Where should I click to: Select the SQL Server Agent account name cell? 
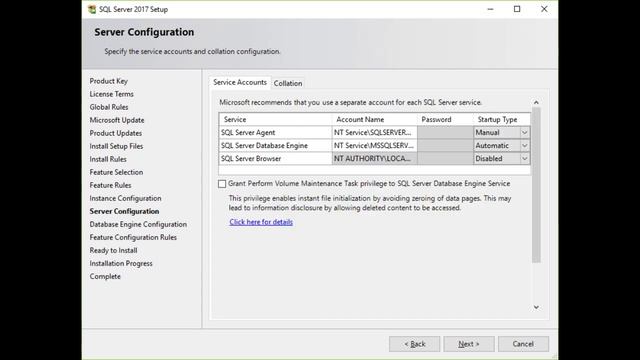click(374, 133)
